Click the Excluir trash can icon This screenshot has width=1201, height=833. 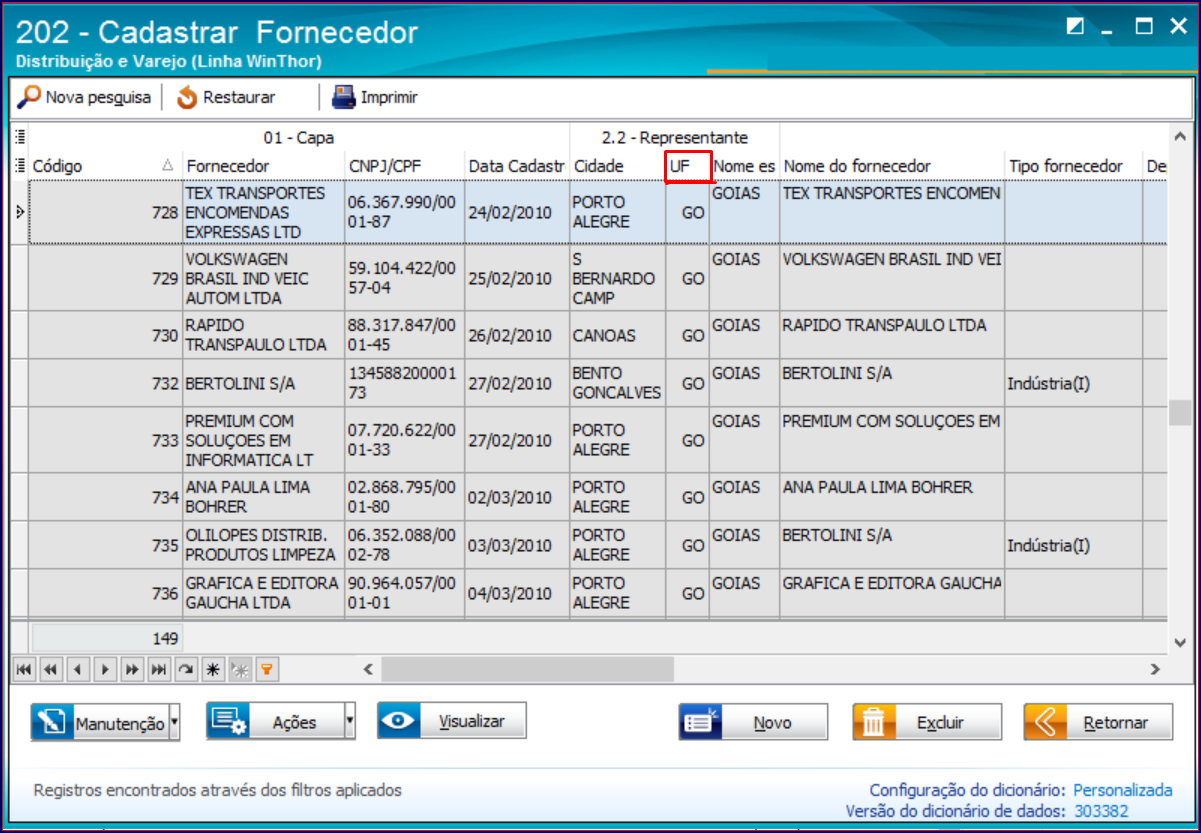point(874,722)
